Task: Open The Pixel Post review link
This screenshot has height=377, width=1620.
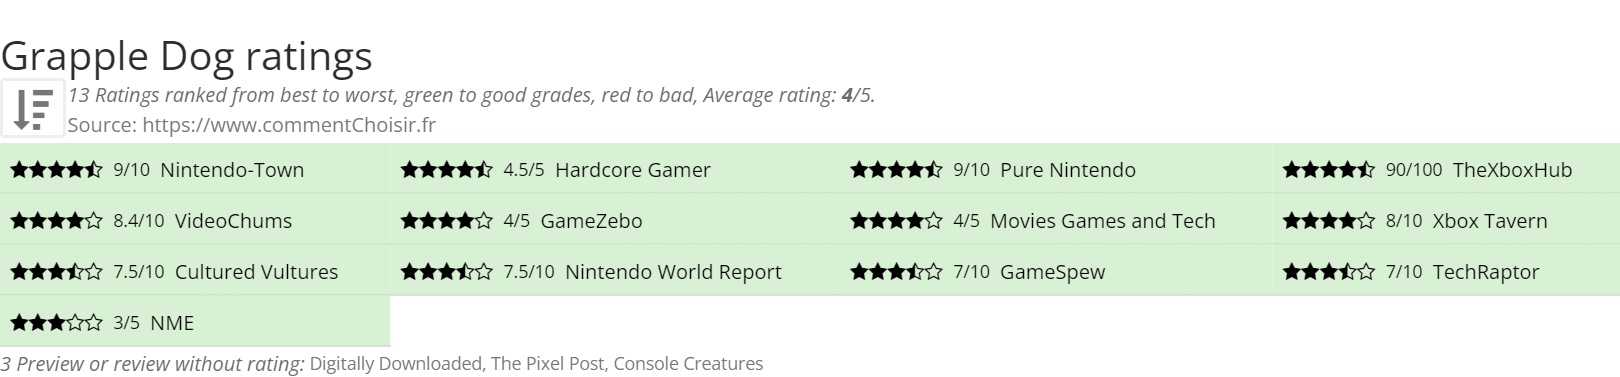Action: [547, 364]
